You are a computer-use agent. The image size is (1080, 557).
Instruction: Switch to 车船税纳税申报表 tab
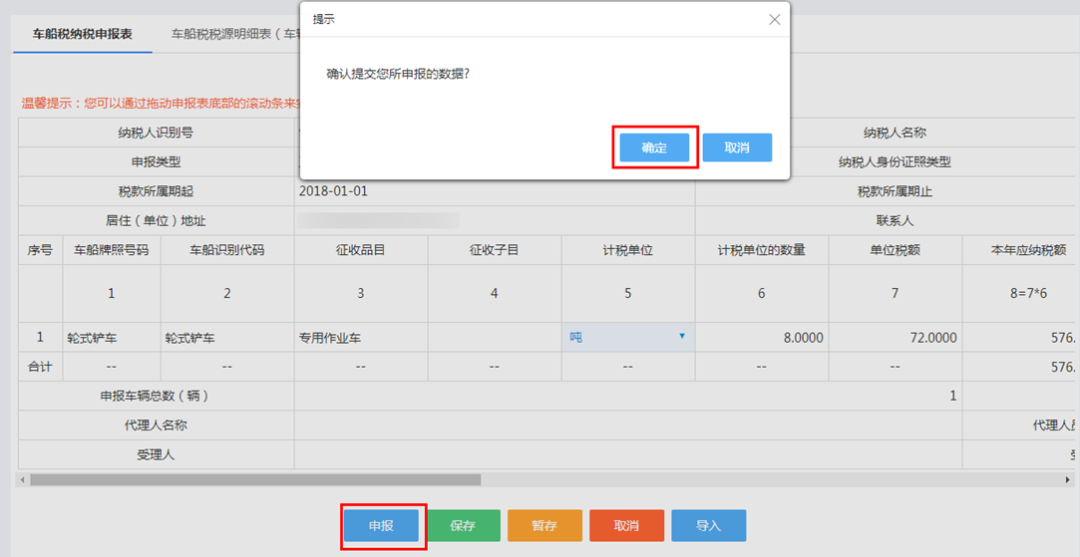click(81, 33)
